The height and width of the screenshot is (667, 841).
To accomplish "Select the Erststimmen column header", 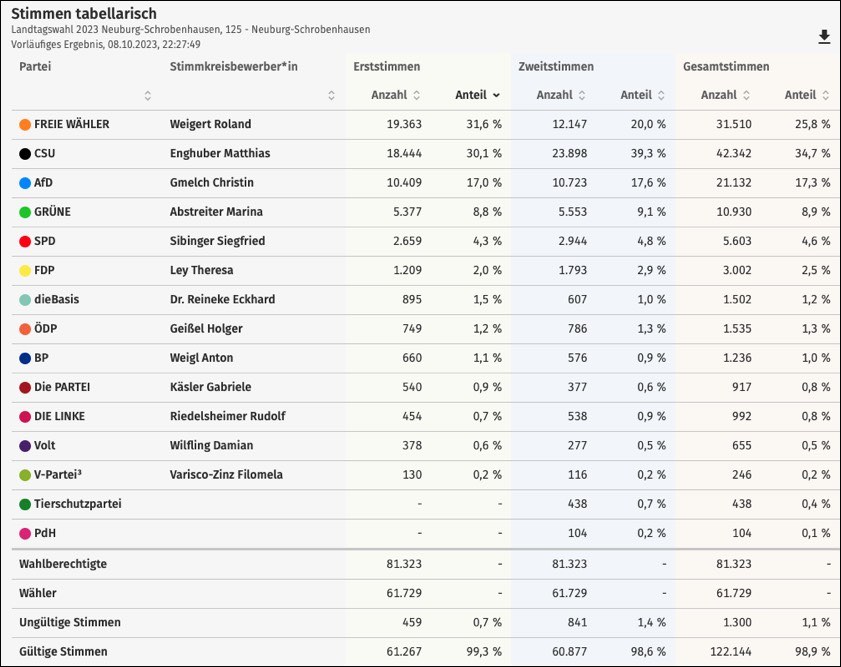I will click(x=386, y=67).
